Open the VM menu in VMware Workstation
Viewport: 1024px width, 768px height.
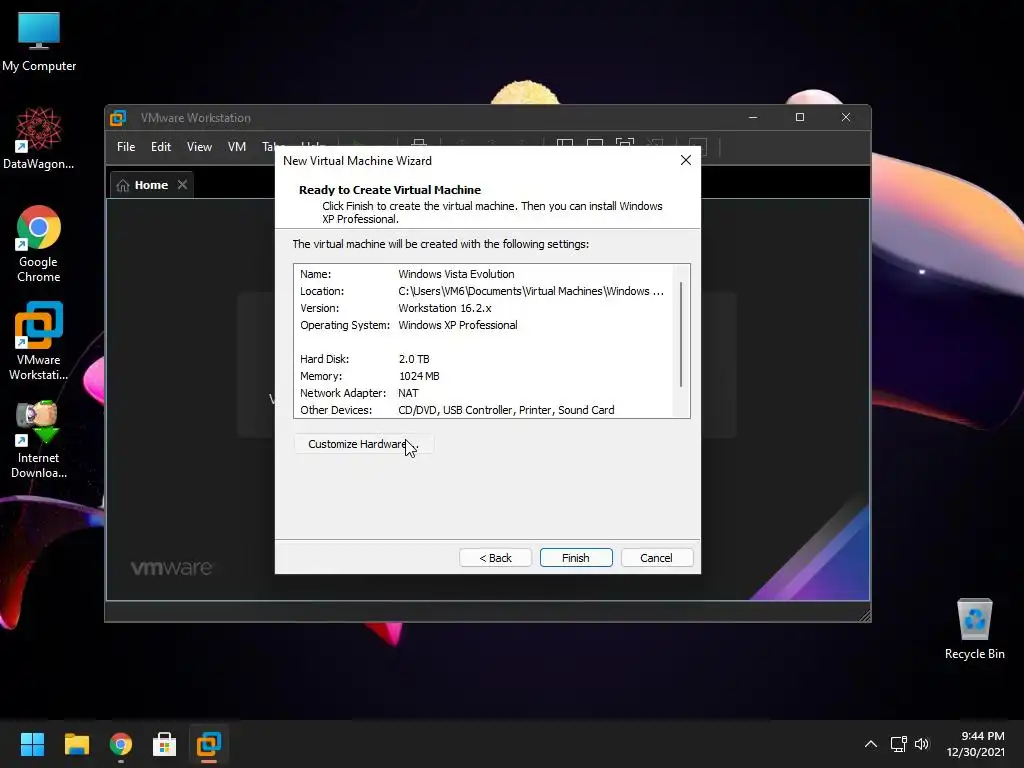tap(236, 147)
